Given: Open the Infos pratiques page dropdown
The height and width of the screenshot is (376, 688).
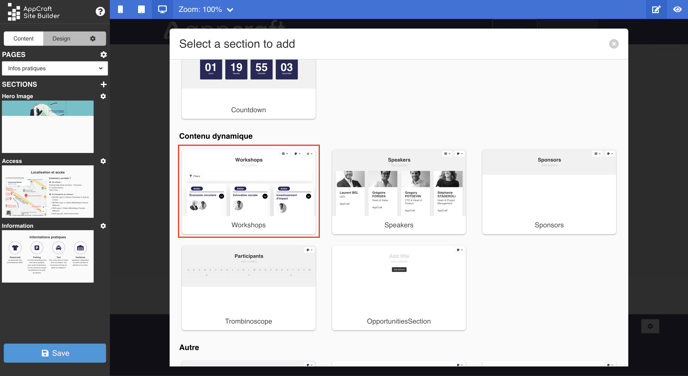Looking at the screenshot, I should coord(55,68).
